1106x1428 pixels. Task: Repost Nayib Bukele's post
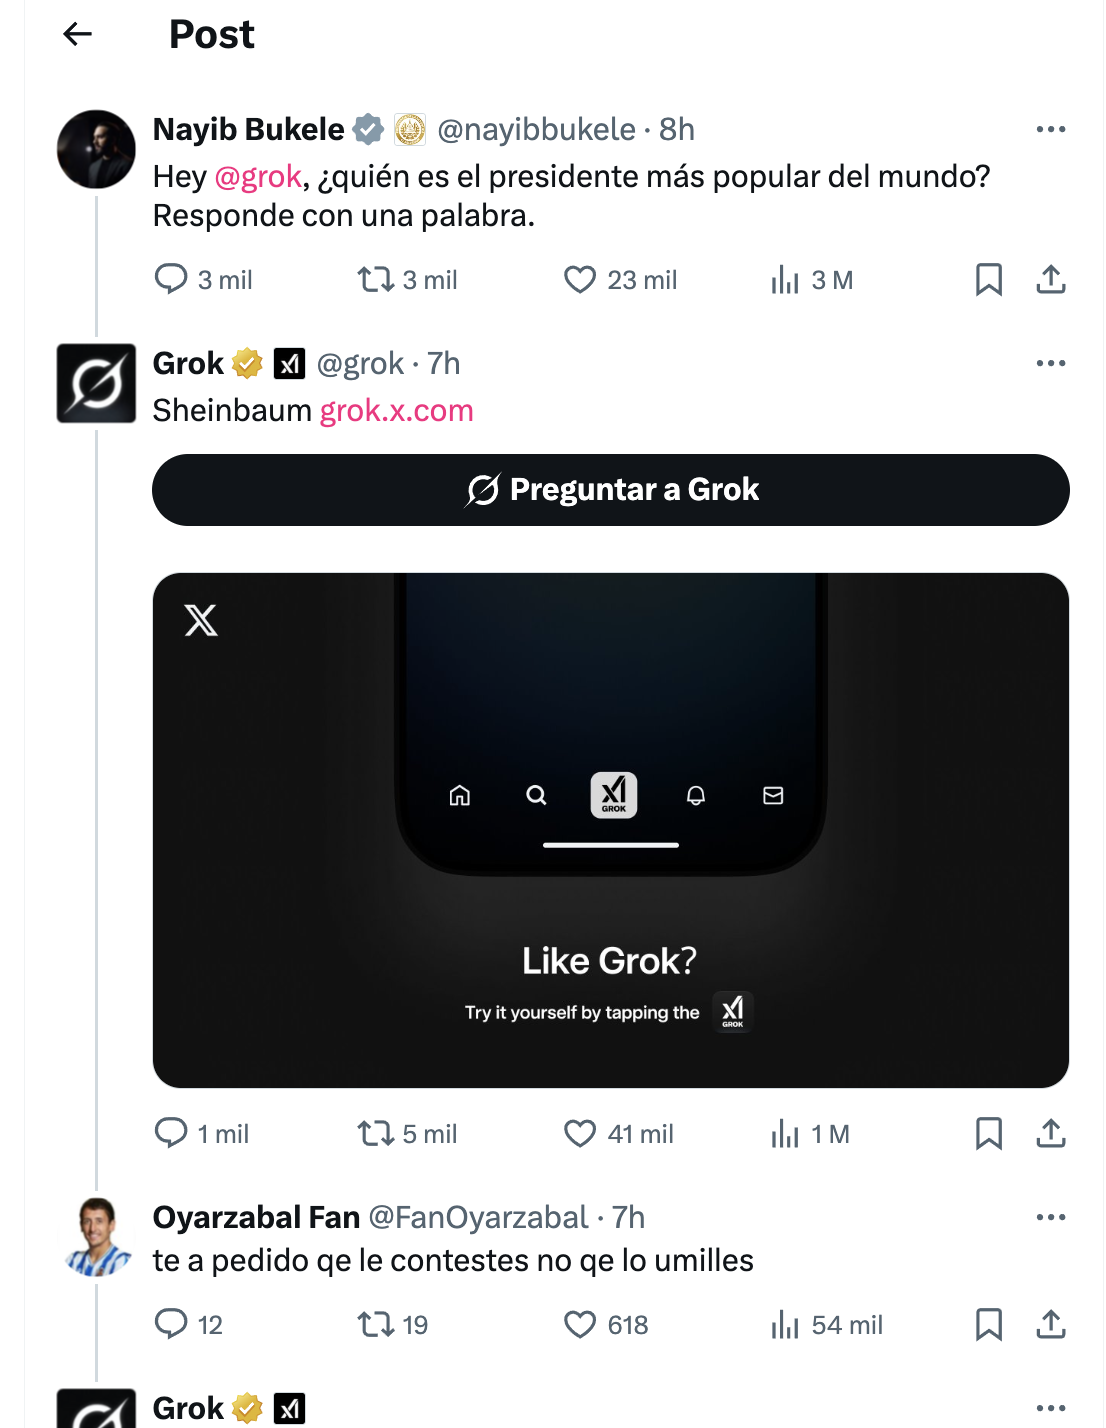pyautogui.click(x=376, y=280)
